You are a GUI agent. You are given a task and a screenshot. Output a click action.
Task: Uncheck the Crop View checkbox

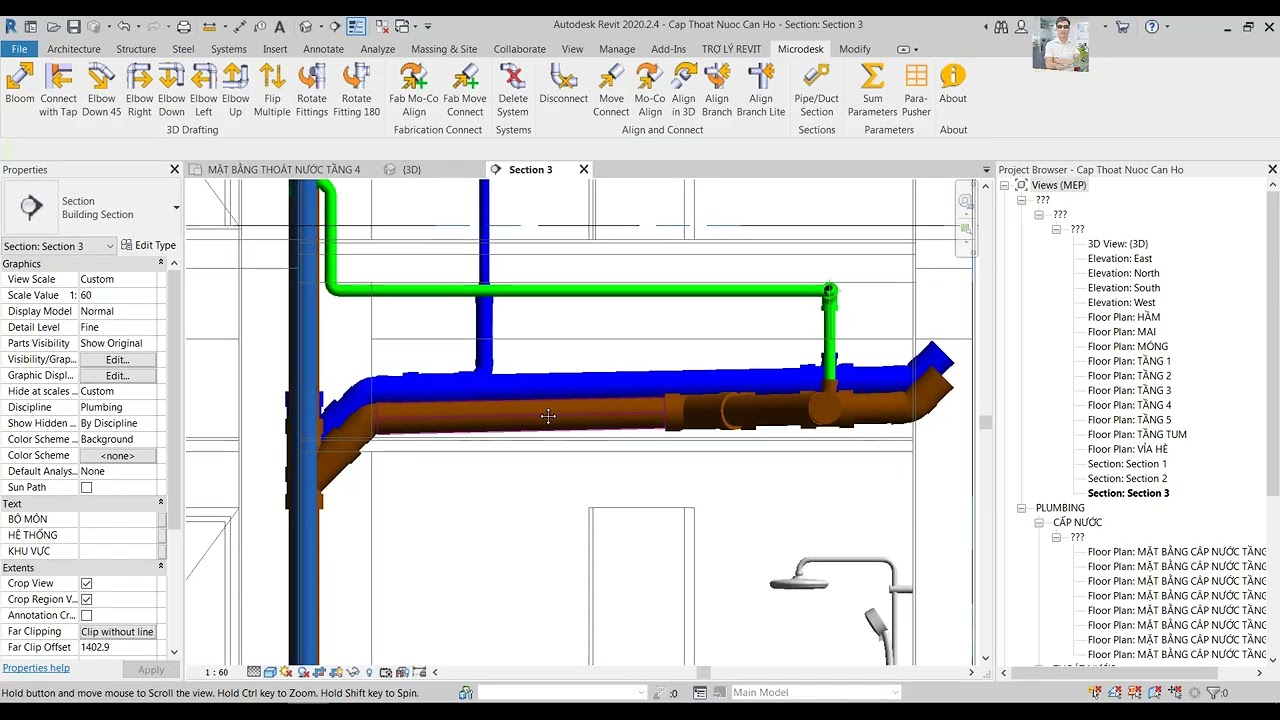point(86,584)
